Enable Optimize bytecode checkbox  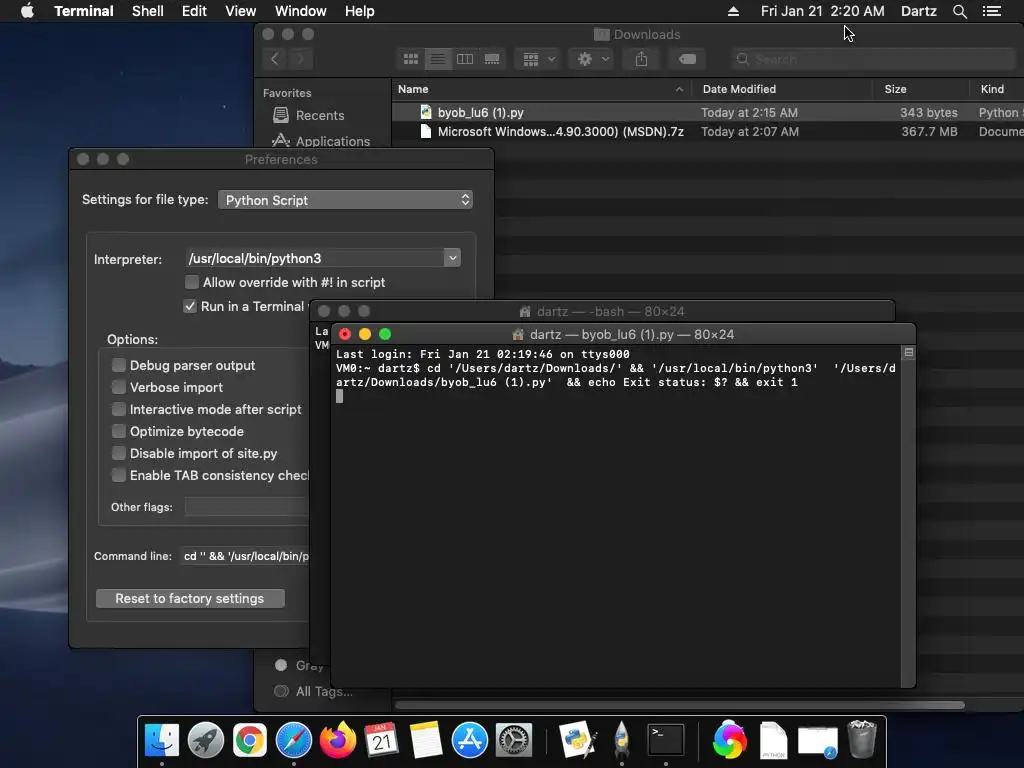click(x=119, y=432)
